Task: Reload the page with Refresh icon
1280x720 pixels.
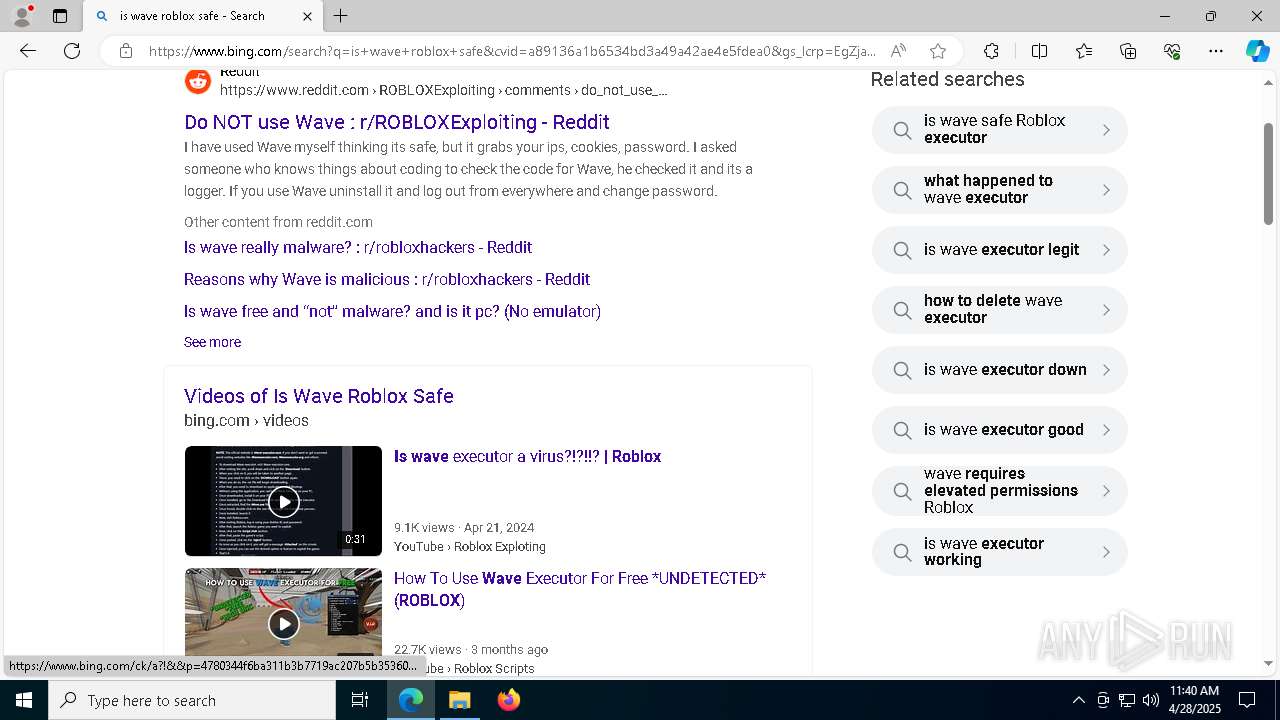Action: pyautogui.click(x=72, y=51)
